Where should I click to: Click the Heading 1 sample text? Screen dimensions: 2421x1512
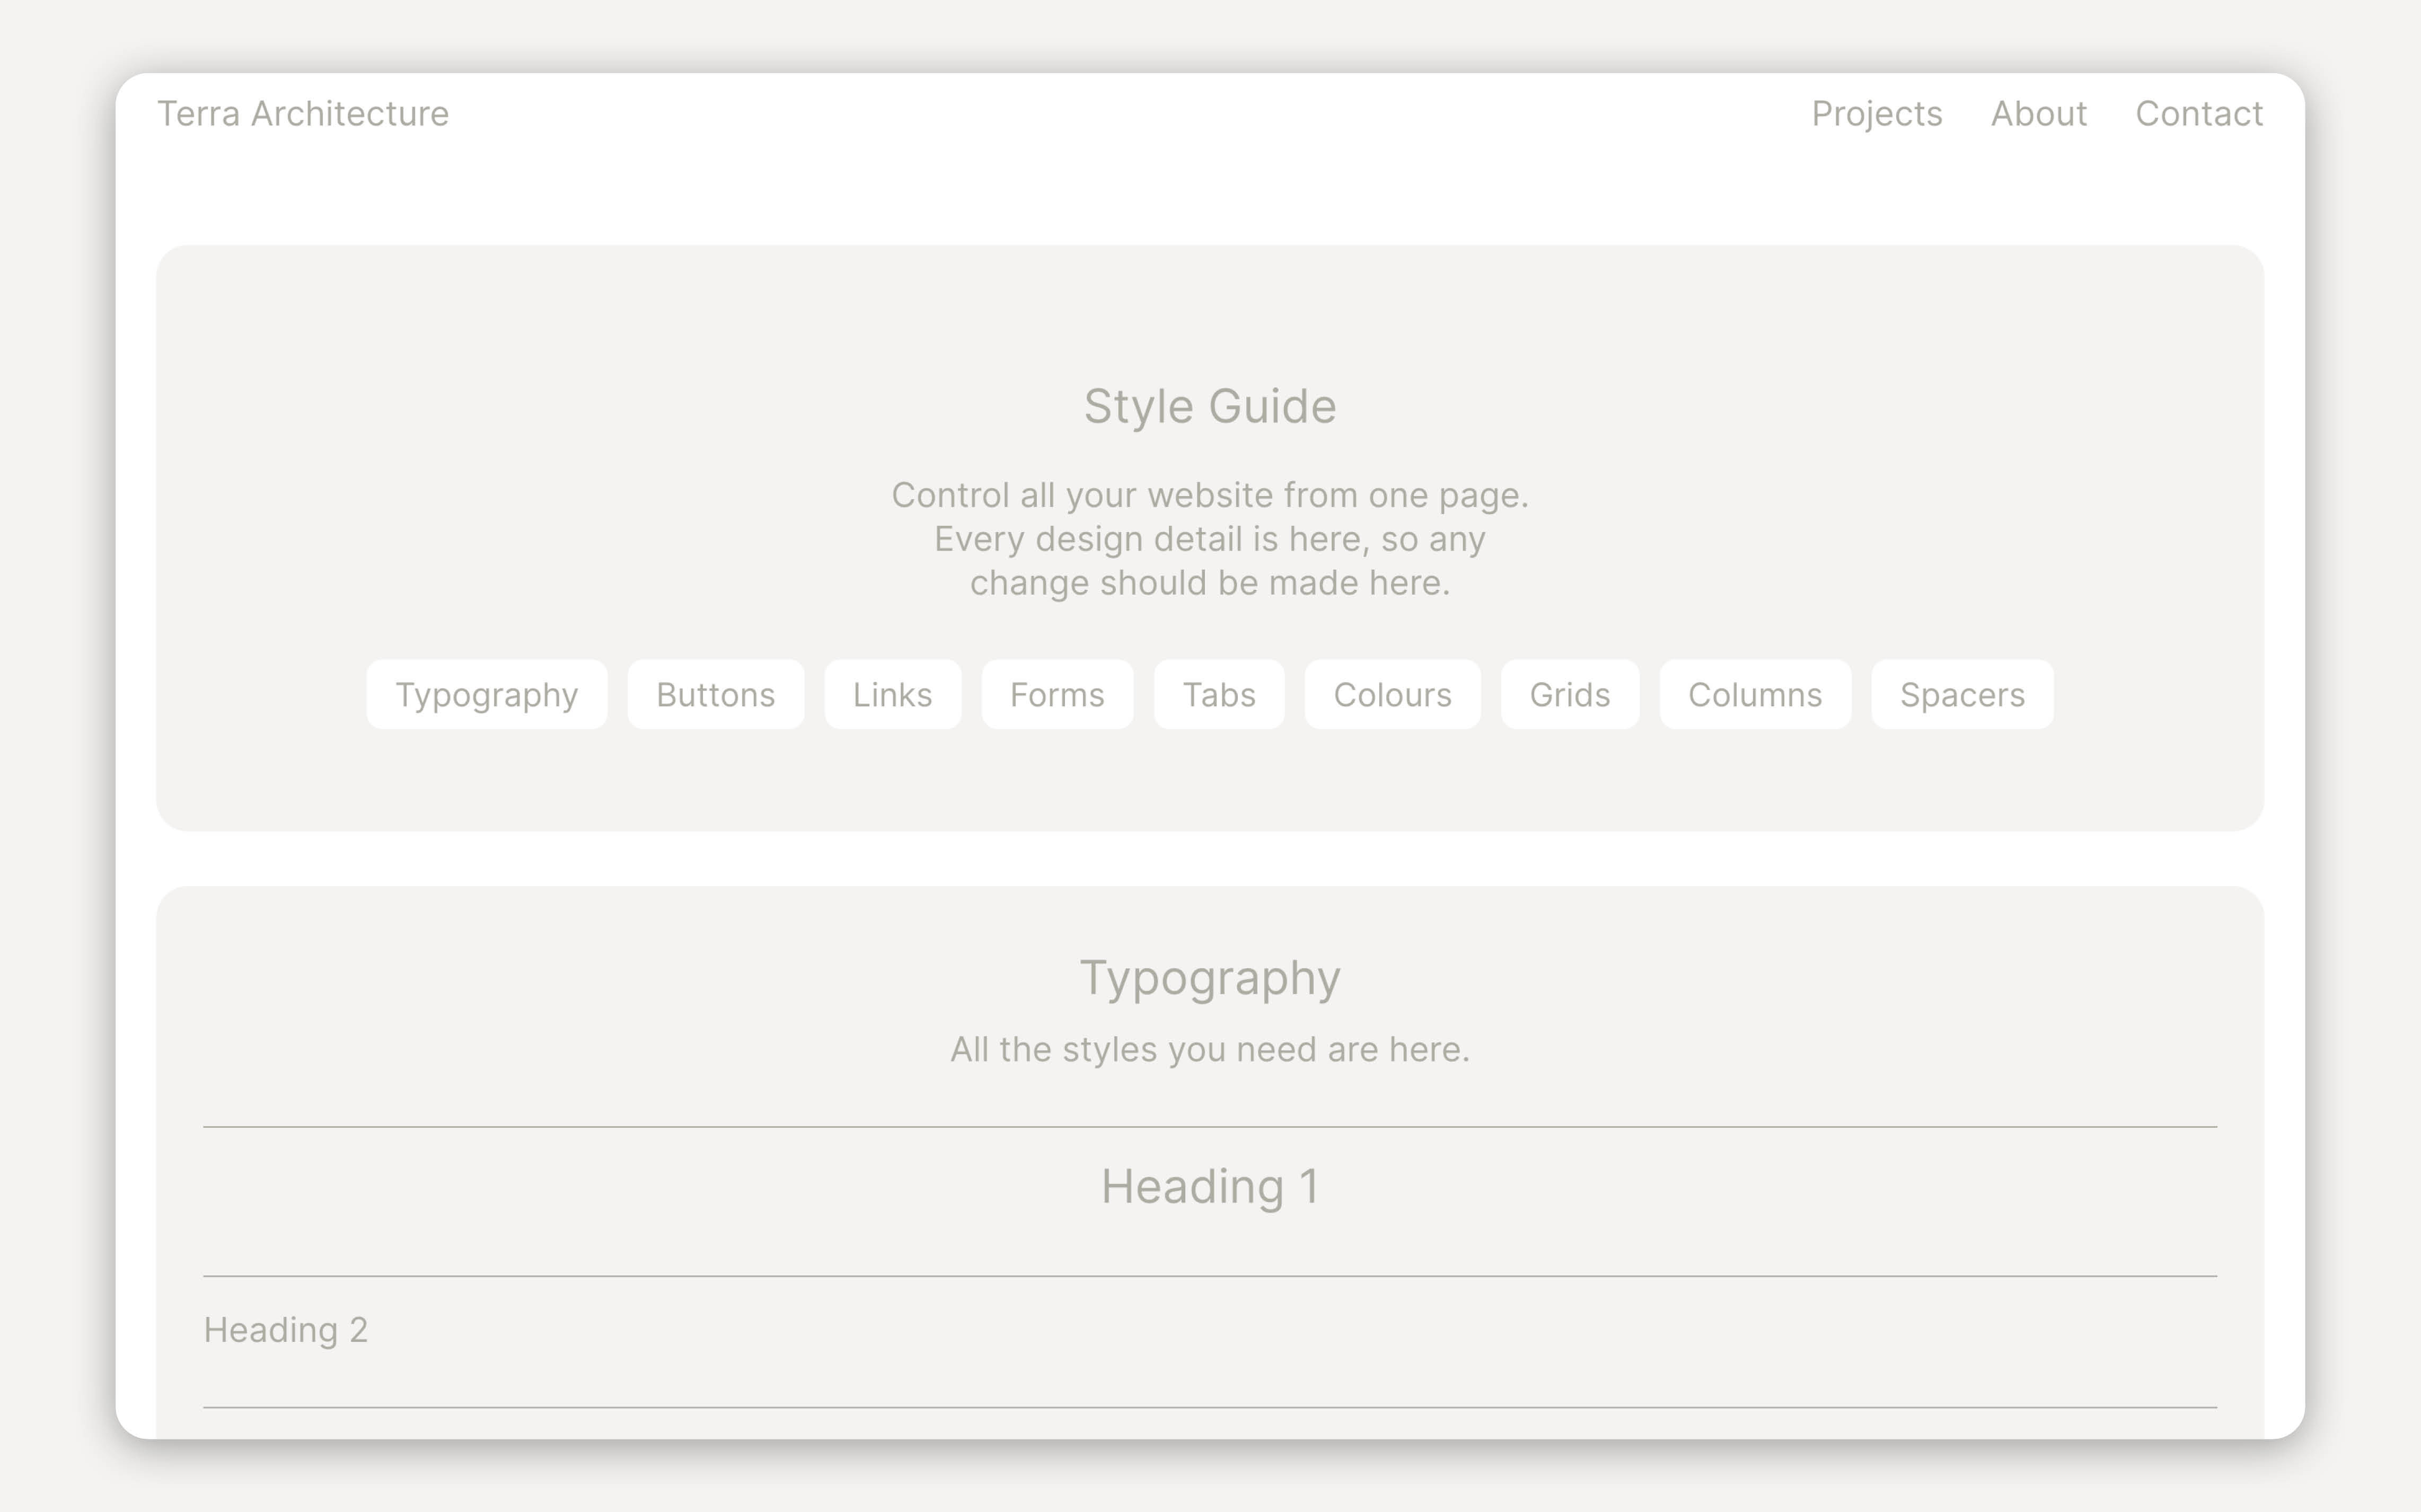(1210, 1186)
